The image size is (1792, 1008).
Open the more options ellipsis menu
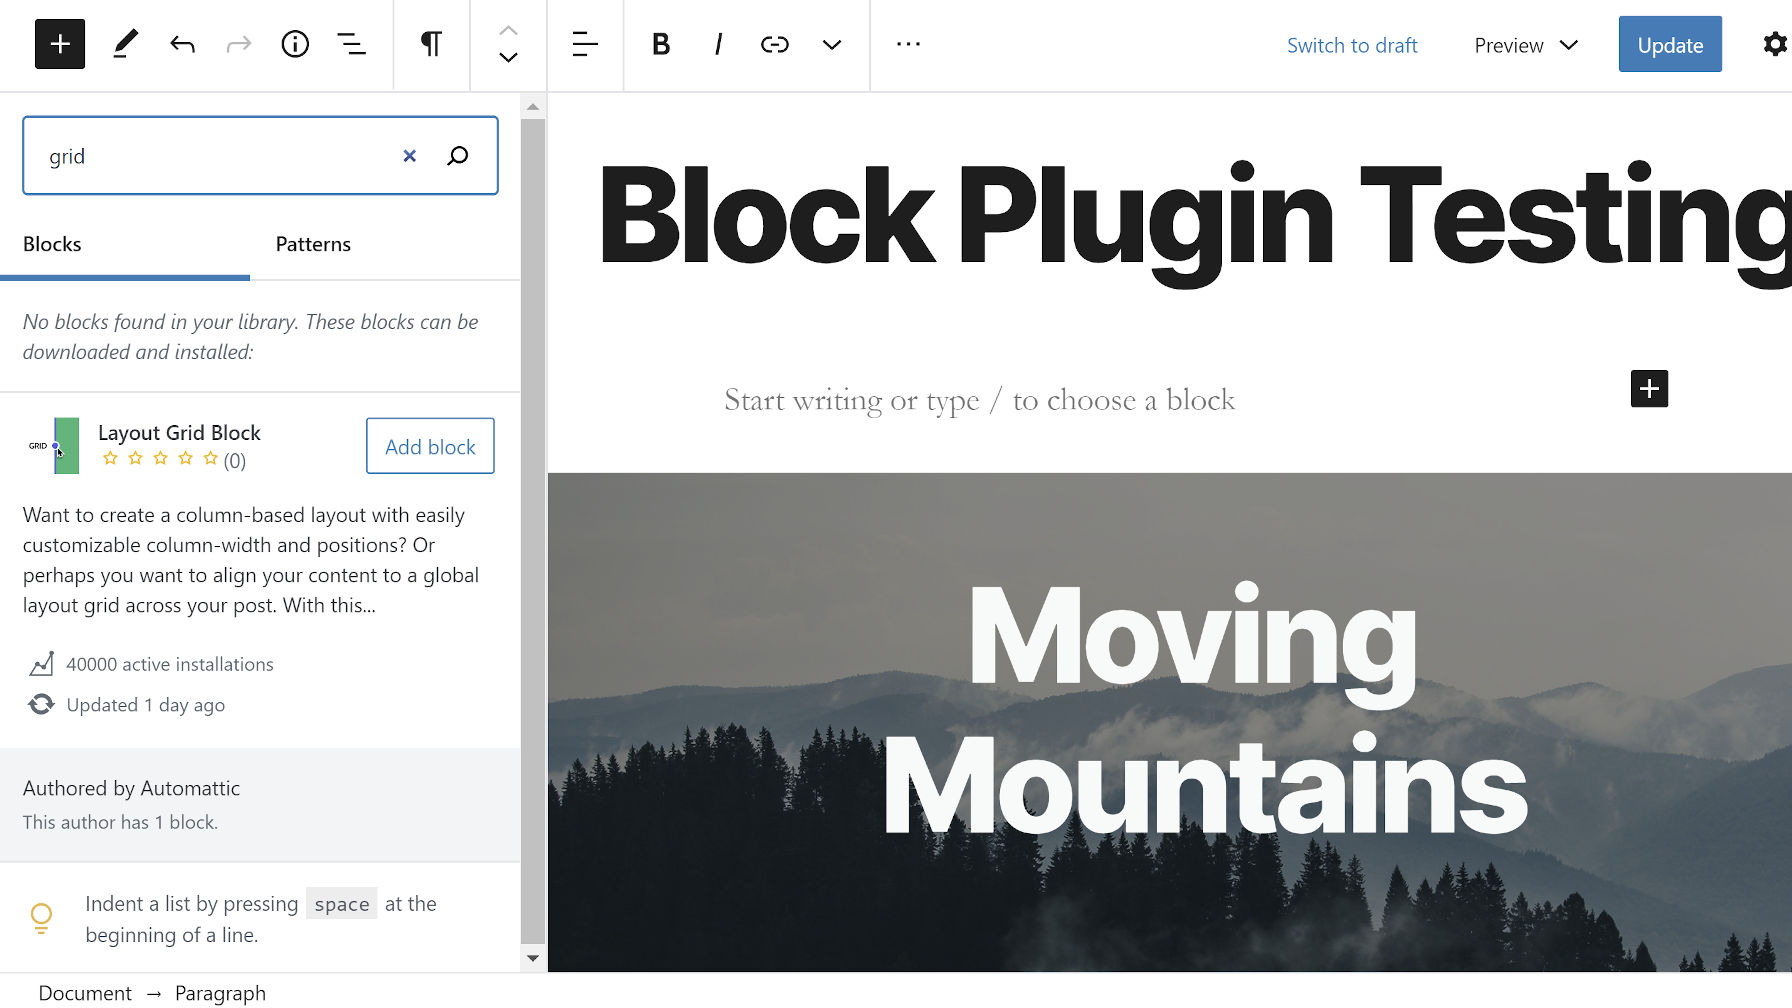908,44
